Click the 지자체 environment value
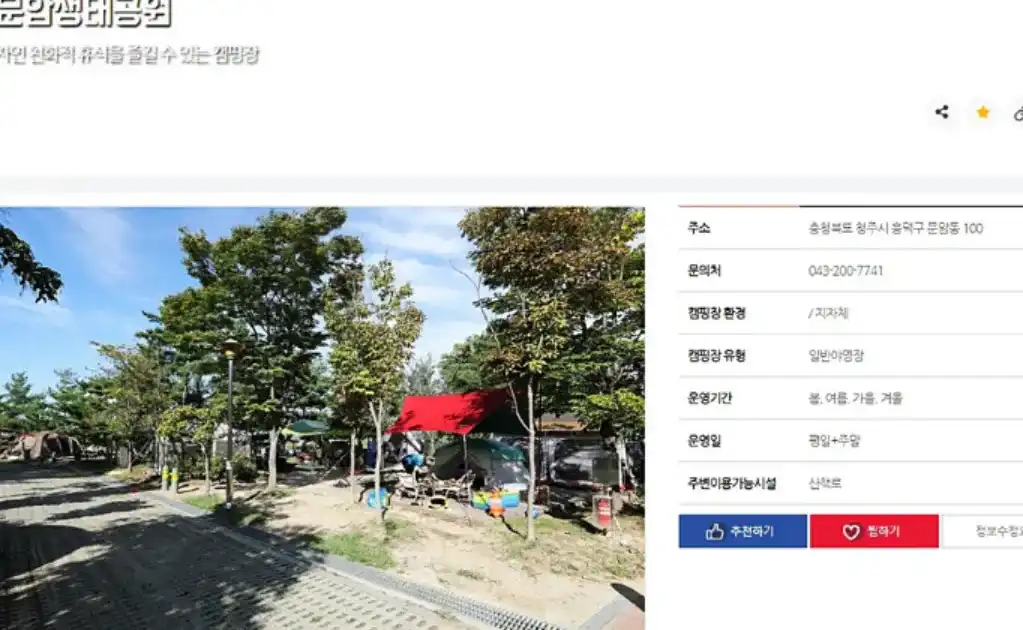This screenshot has height=630, width=1023. 829,313
